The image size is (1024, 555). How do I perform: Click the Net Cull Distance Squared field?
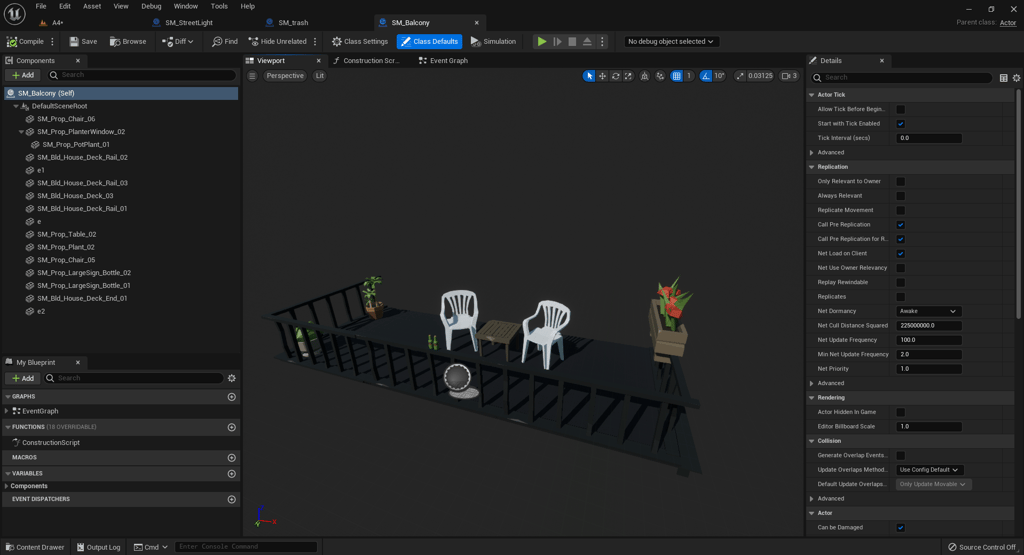coord(929,326)
